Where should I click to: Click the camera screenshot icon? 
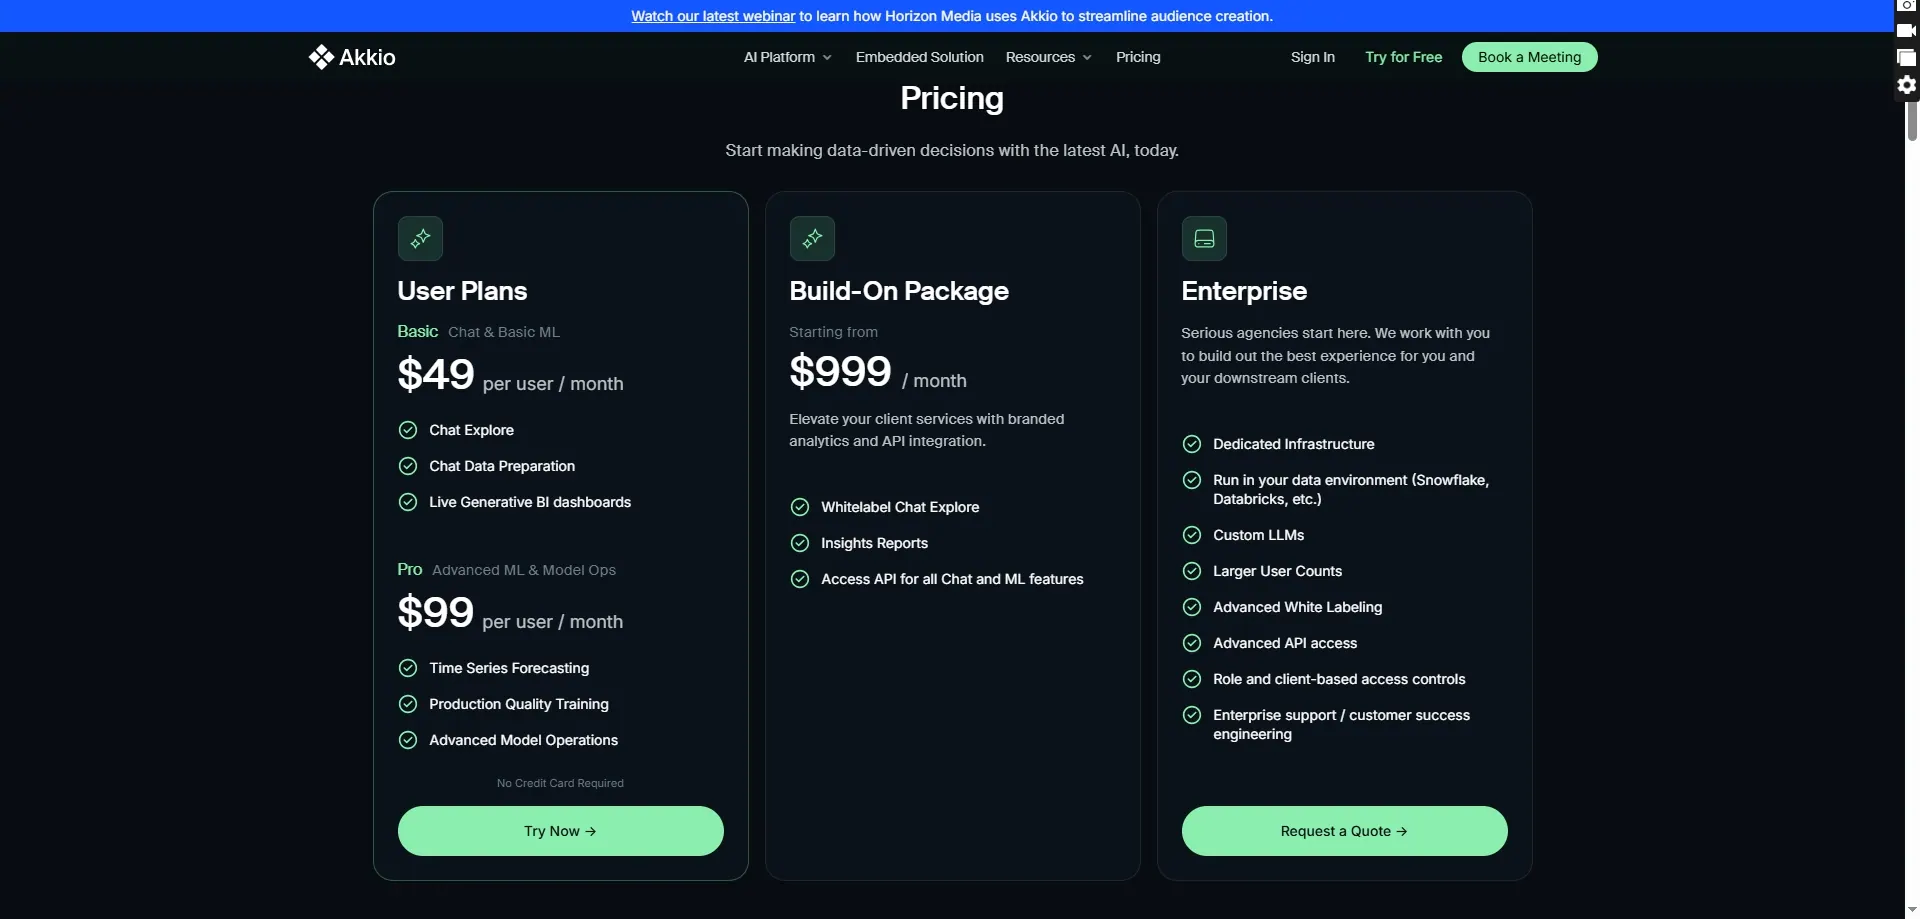pos(1907,6)
